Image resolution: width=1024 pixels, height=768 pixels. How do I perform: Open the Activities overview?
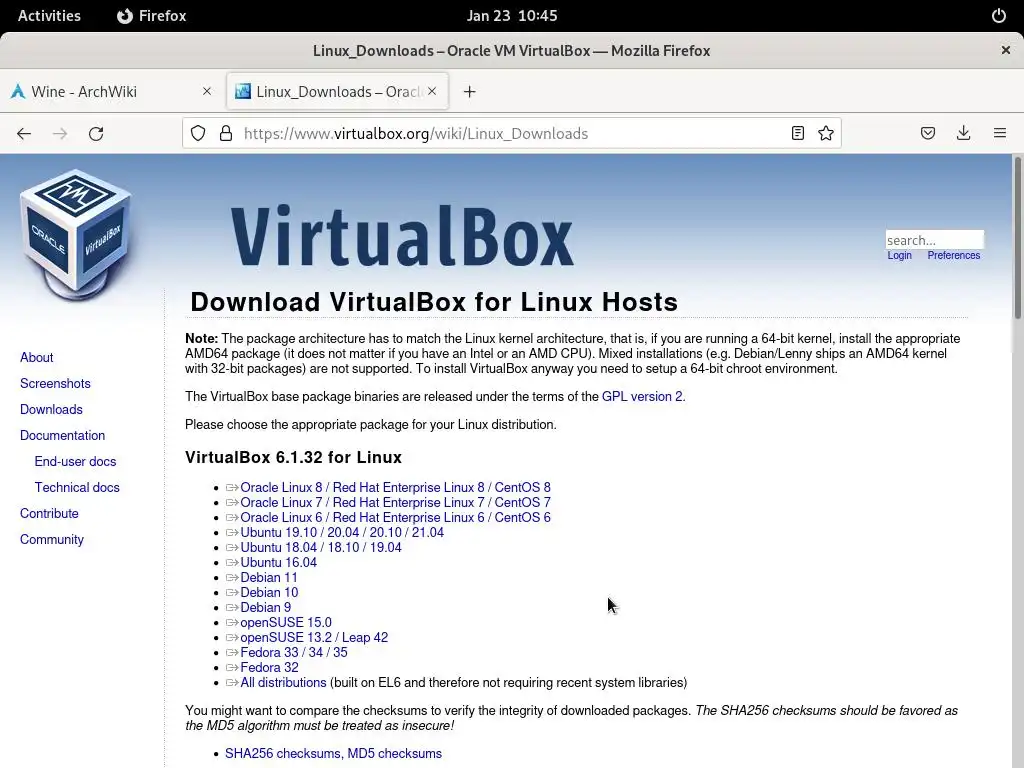[x=49, y=16]
